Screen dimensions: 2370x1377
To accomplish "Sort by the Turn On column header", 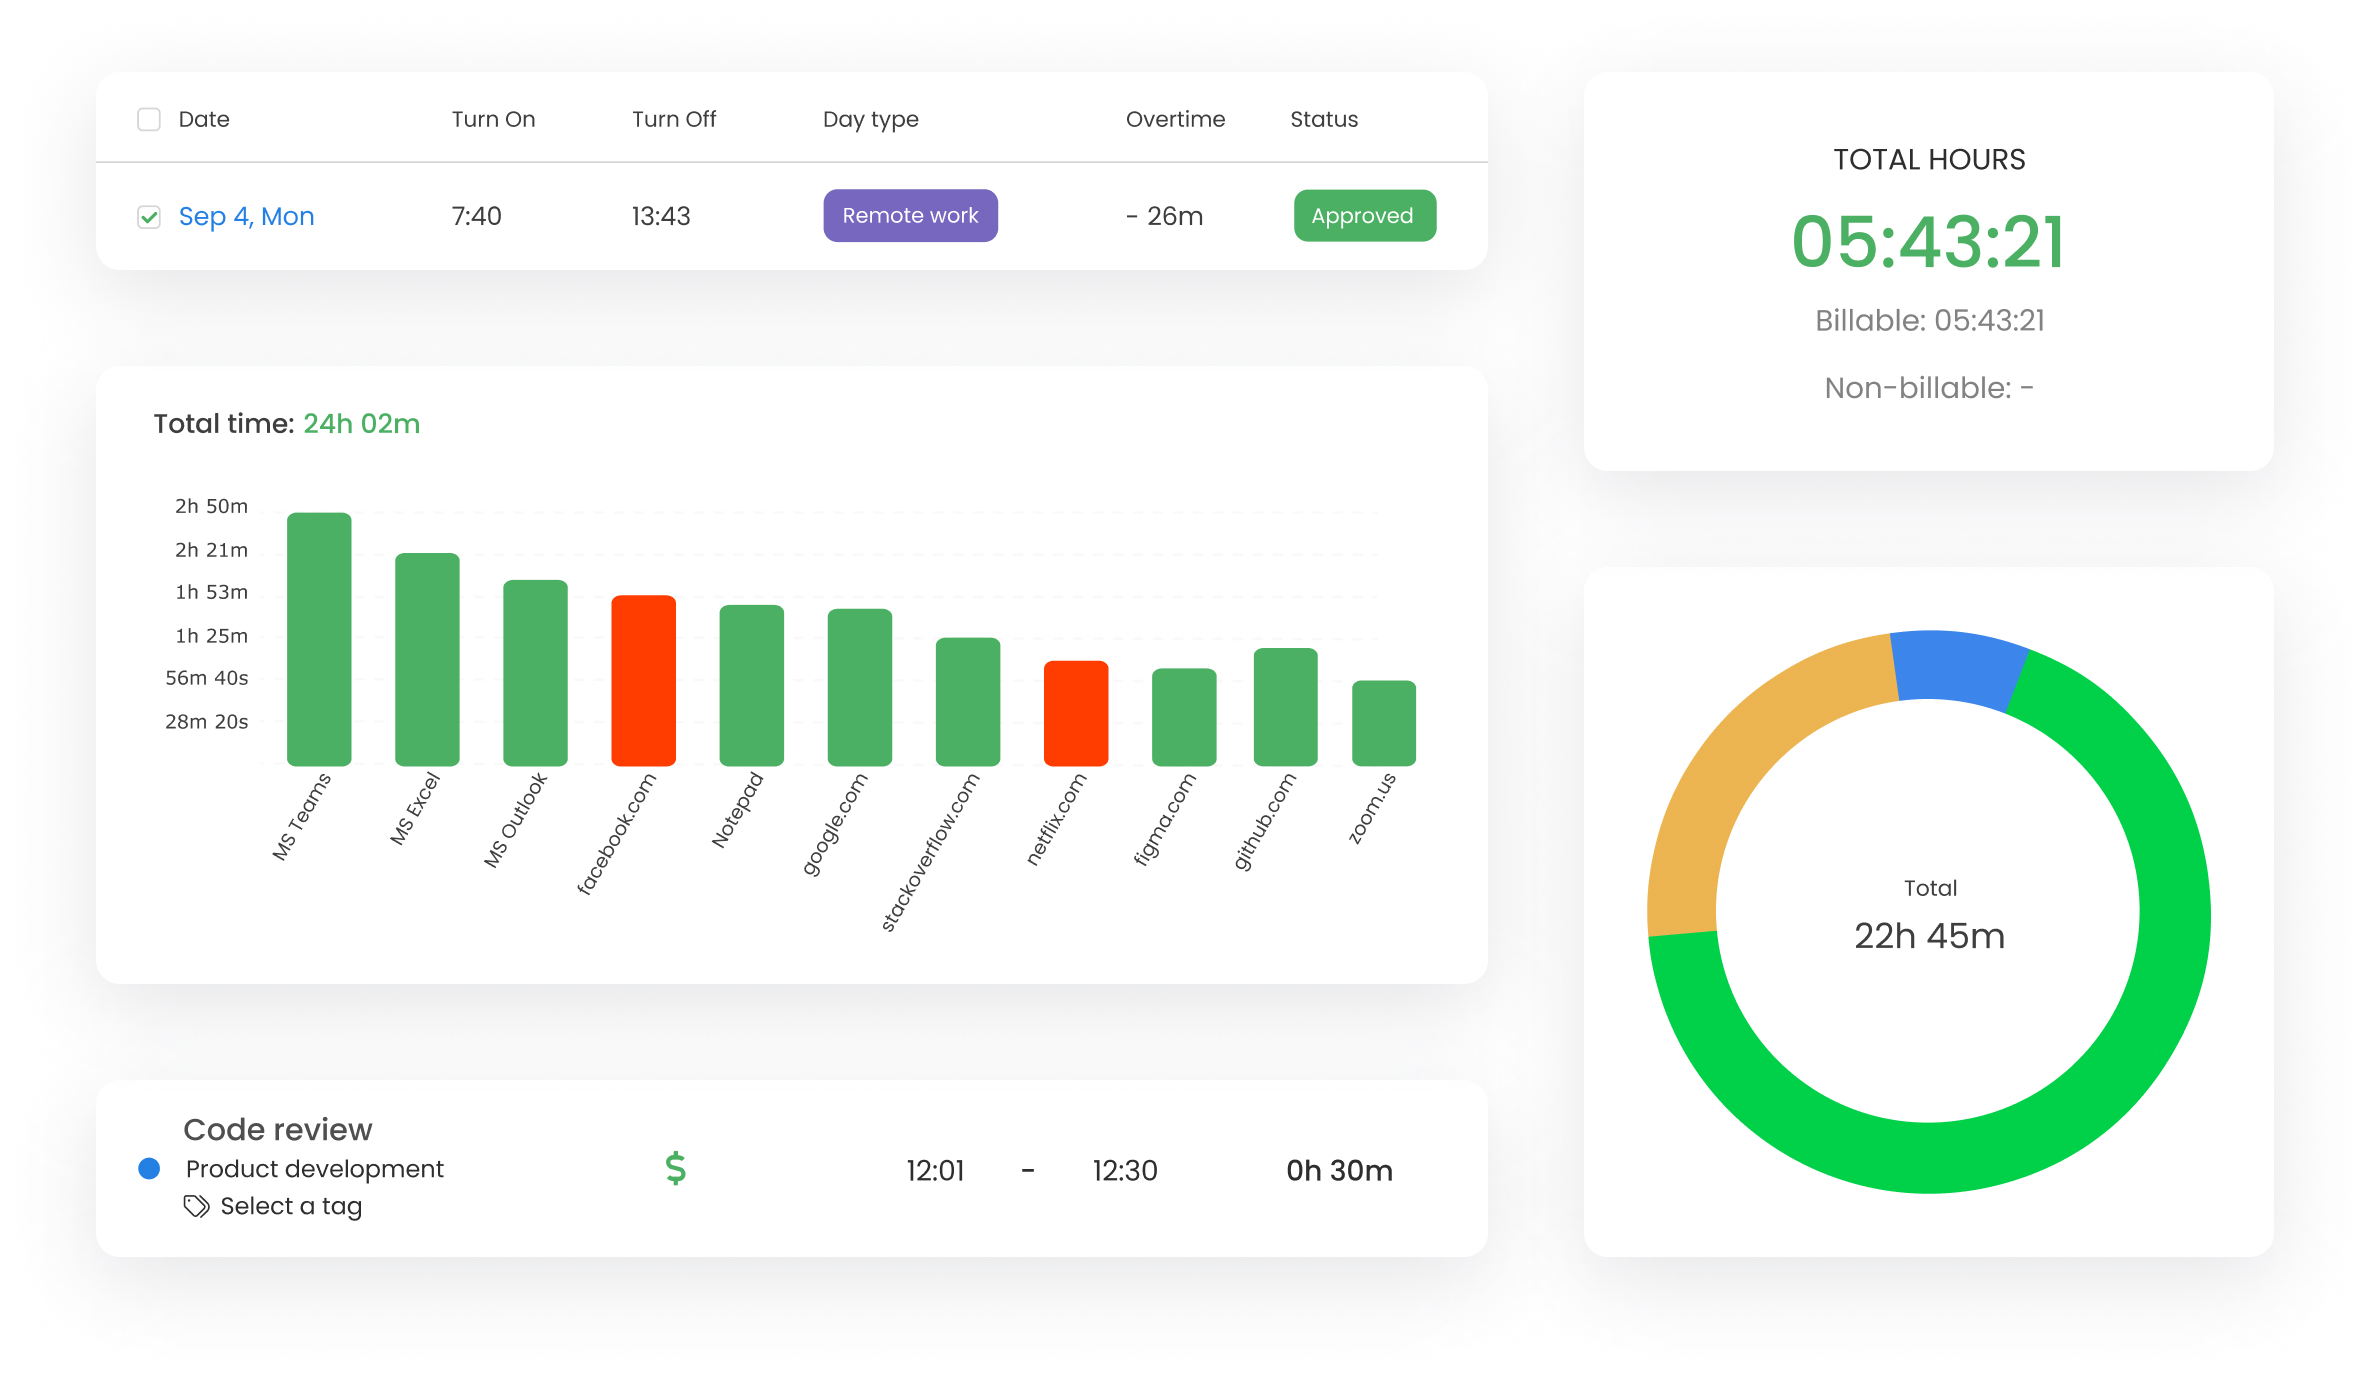I will (493, 119).
